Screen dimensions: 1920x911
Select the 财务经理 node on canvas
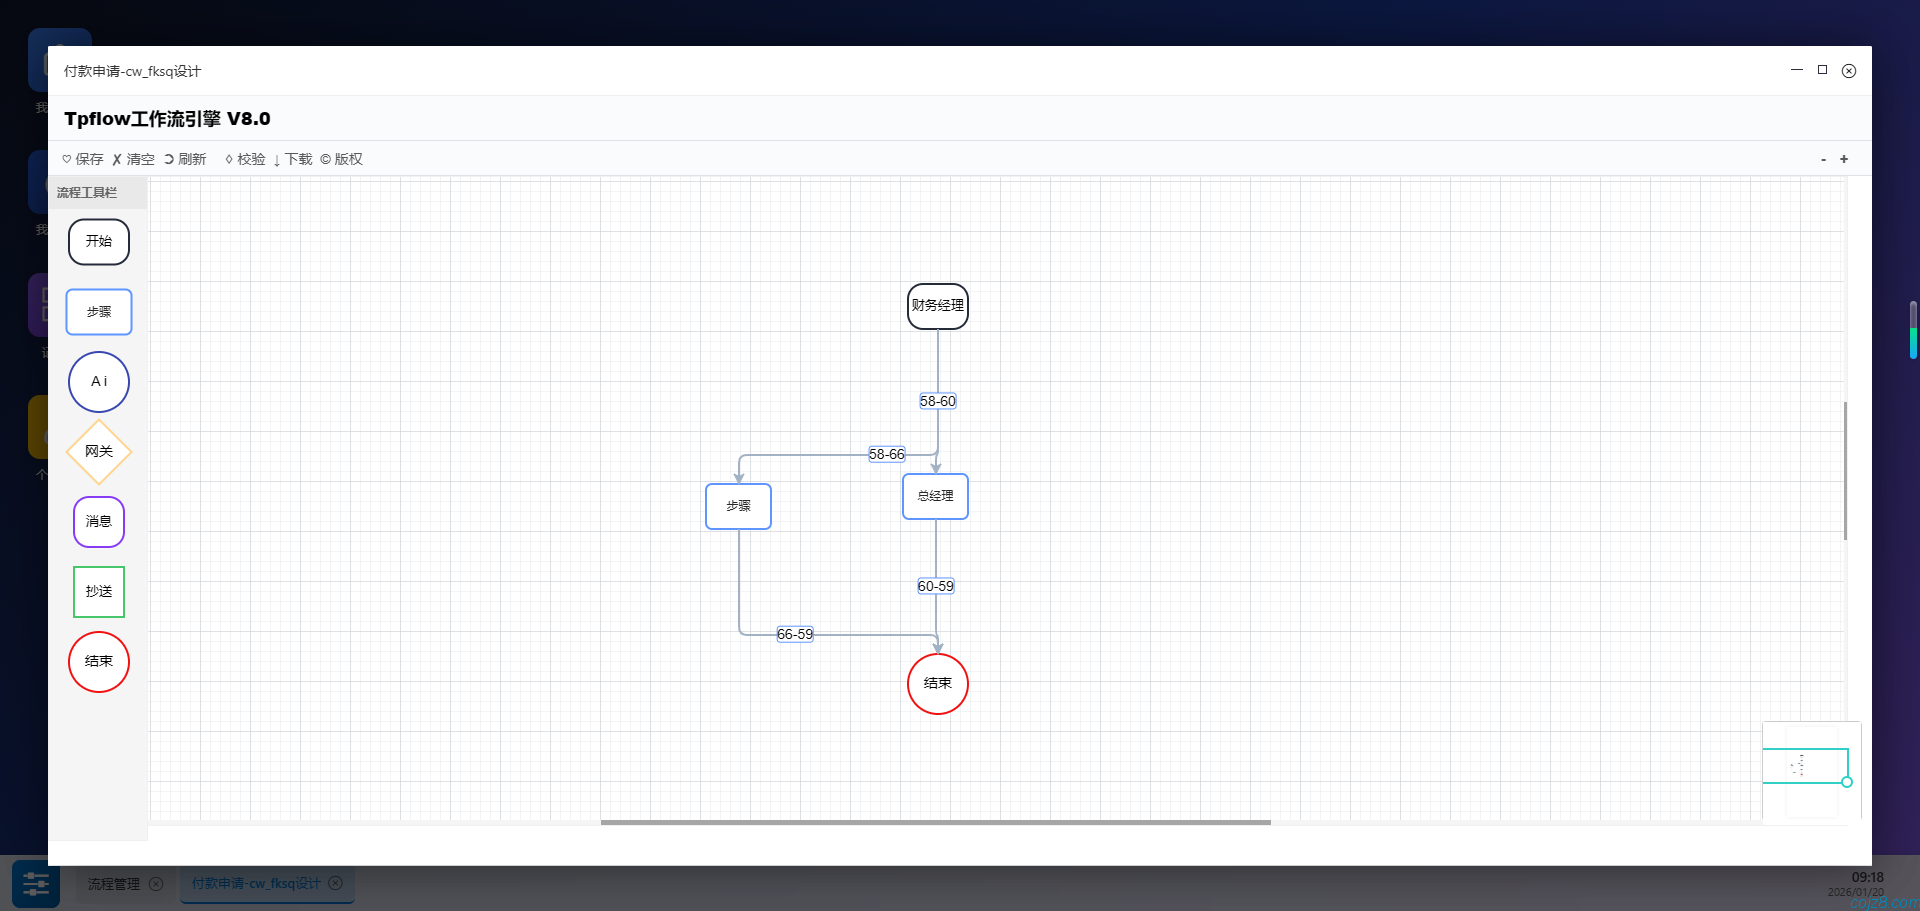tap(938, 306)
